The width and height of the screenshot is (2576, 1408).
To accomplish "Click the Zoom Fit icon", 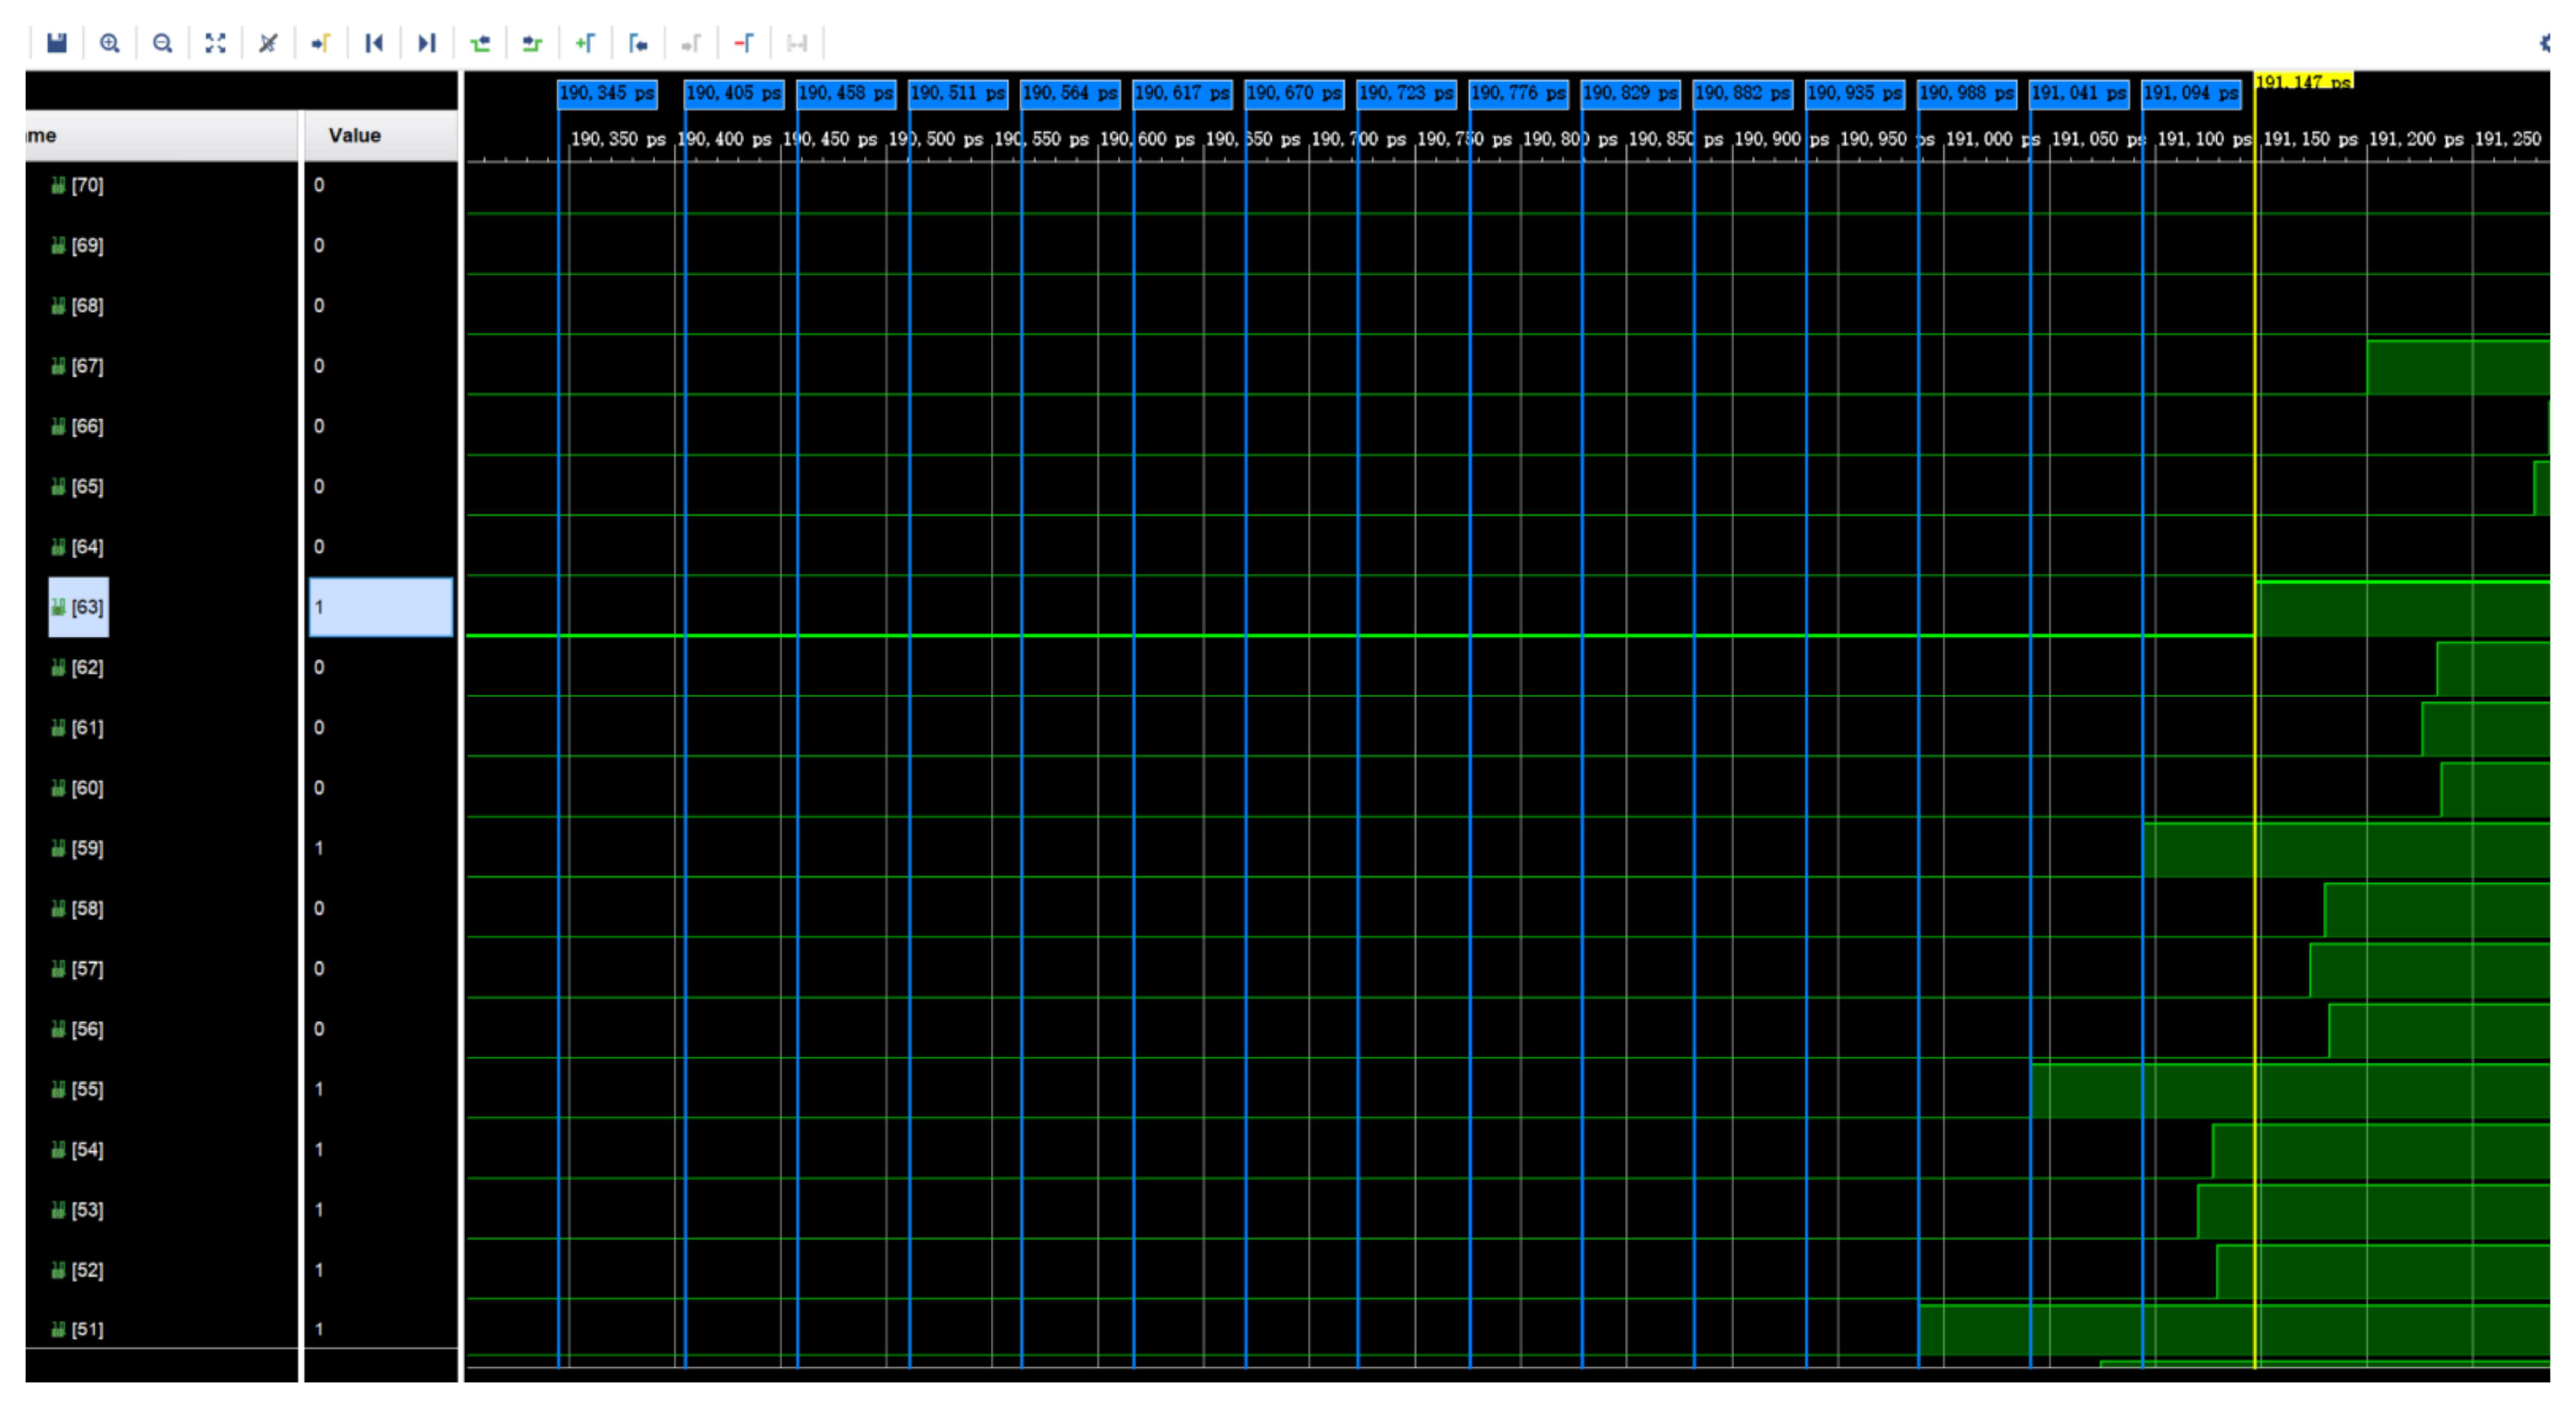I will pyautogui.click(x=215, y=43).
